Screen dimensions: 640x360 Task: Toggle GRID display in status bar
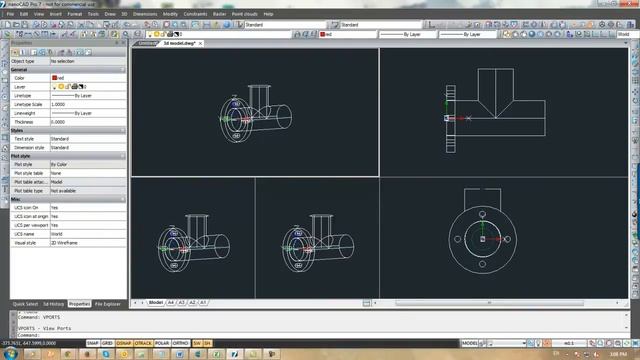[x=107, y=343]
